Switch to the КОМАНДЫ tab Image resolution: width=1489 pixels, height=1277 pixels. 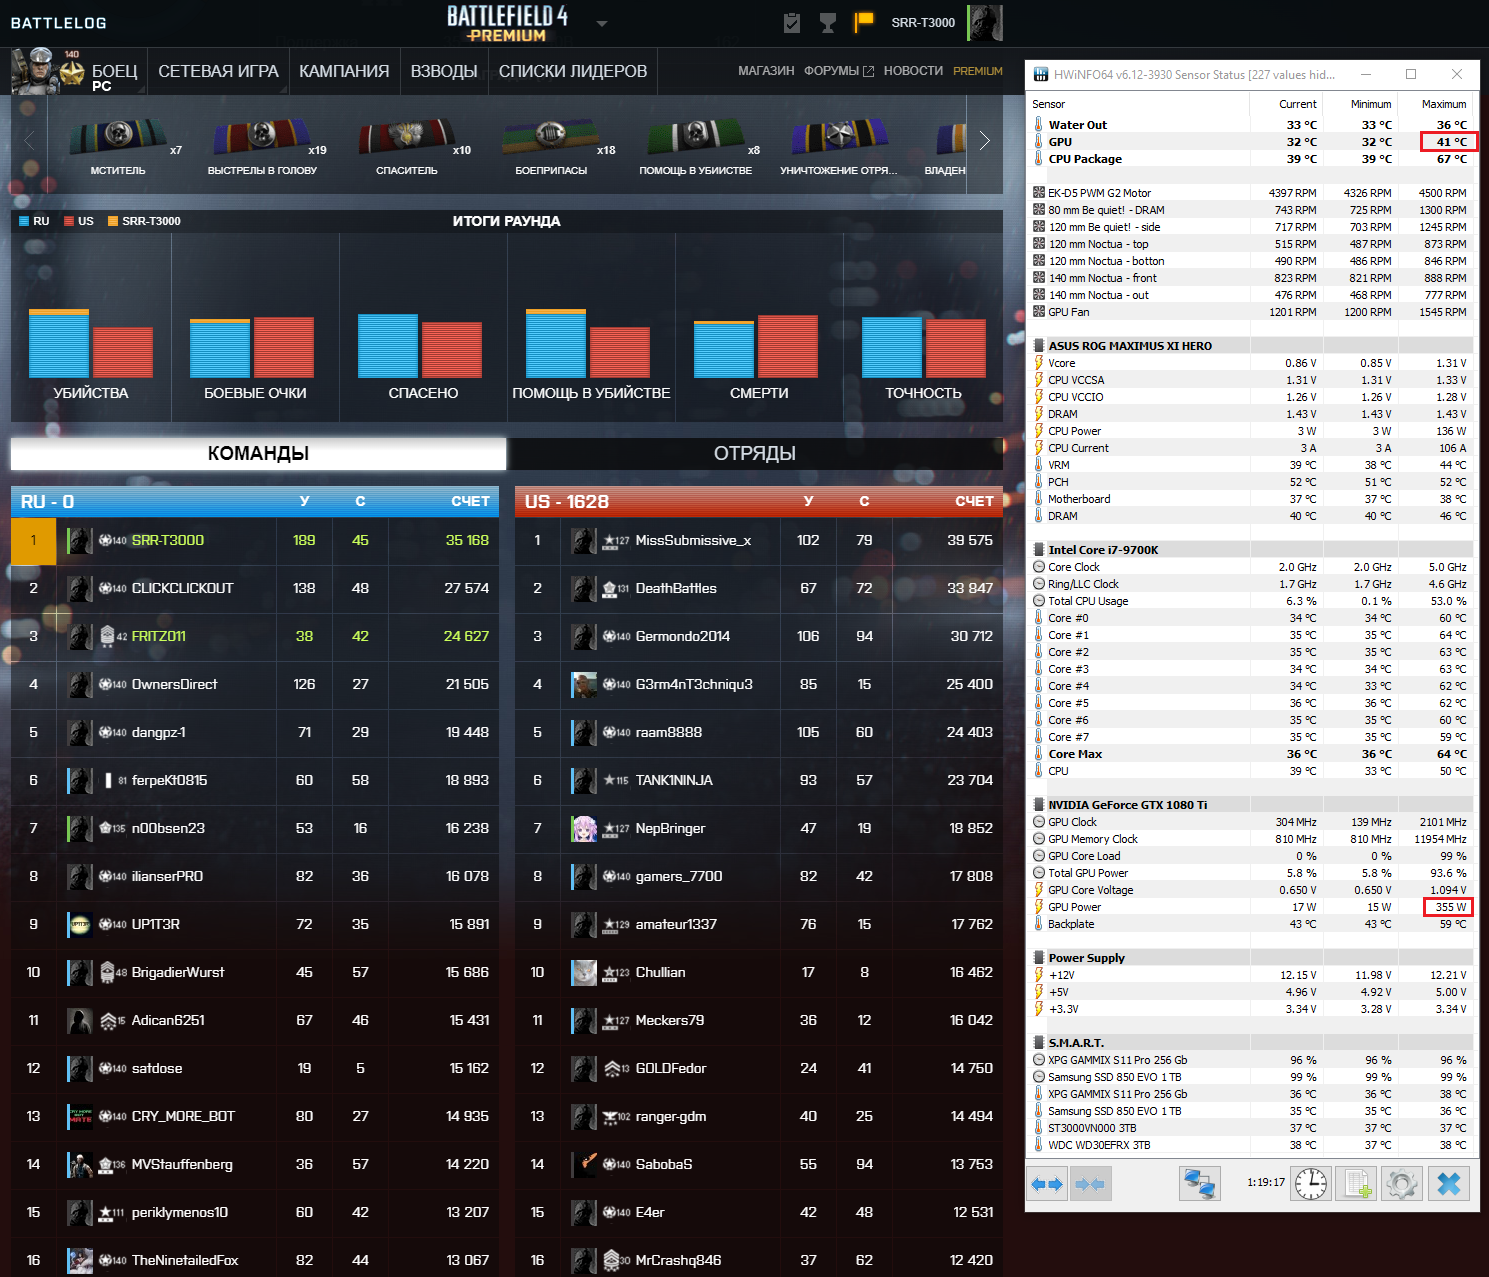click(x=258, y=453)
